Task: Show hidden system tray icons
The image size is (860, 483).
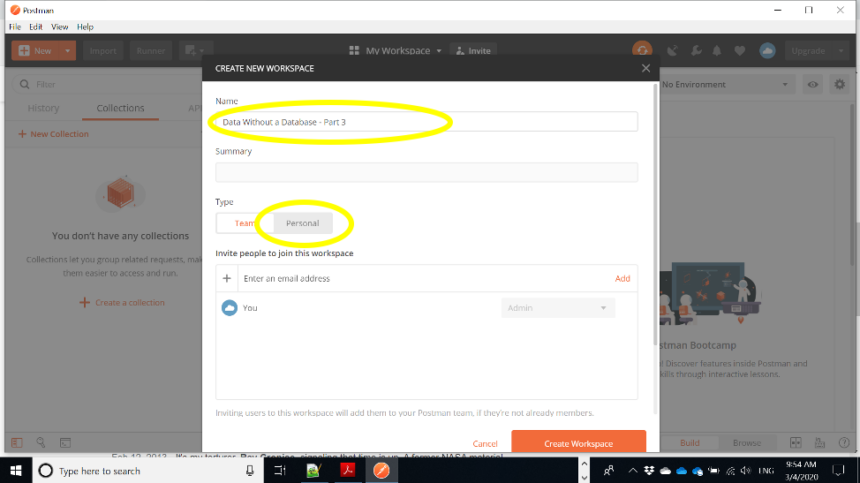Action: pos(632,470)
